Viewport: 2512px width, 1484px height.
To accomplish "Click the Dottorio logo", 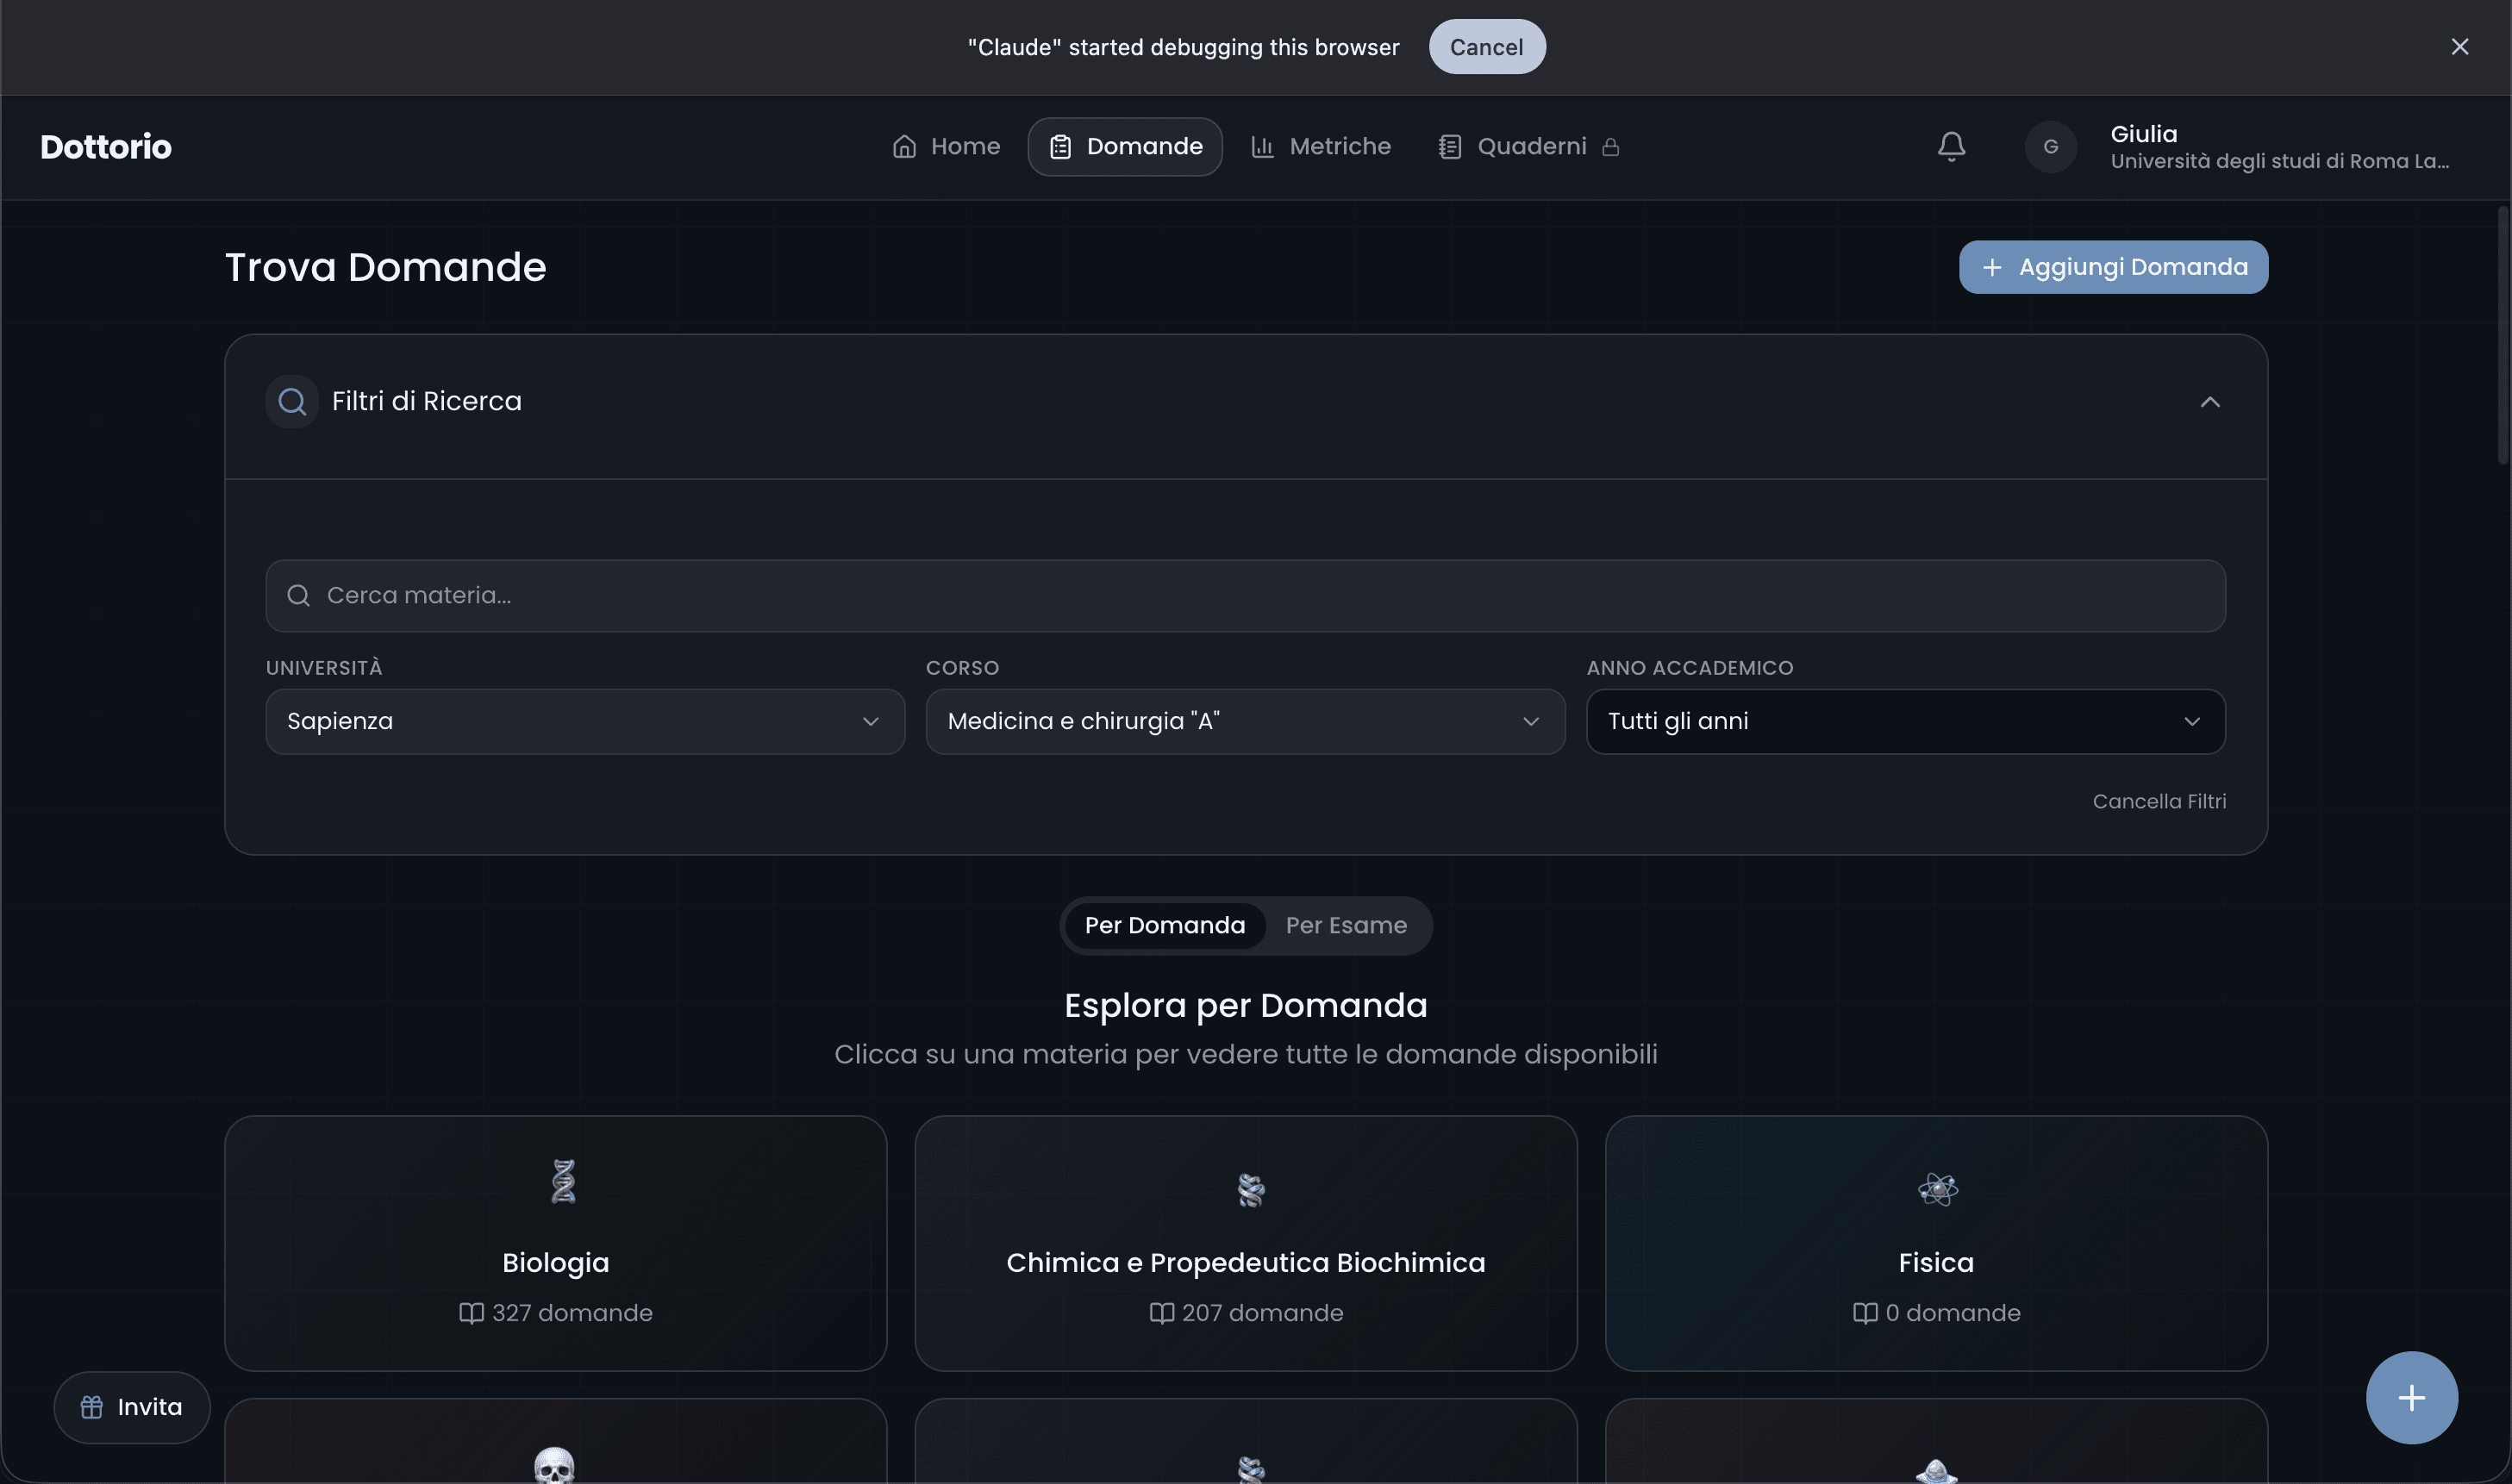I will pos(106,147).
